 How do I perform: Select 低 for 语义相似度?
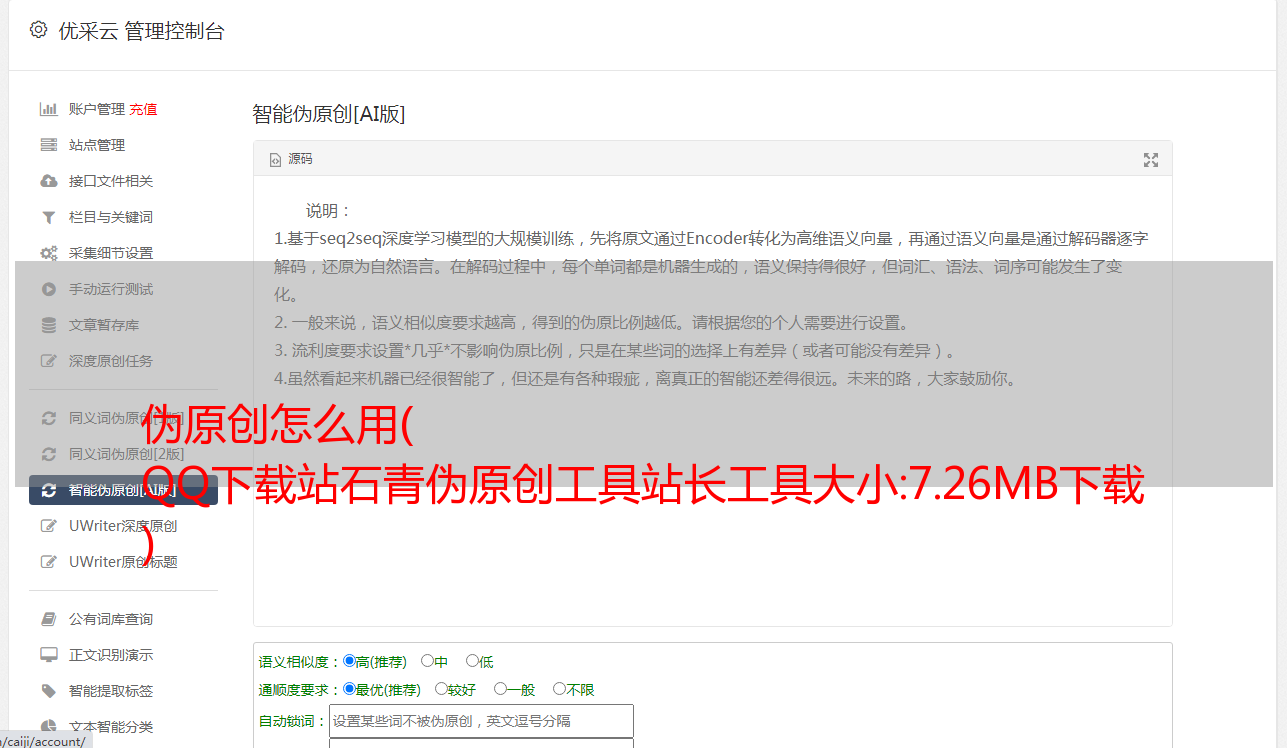[472, 661]
